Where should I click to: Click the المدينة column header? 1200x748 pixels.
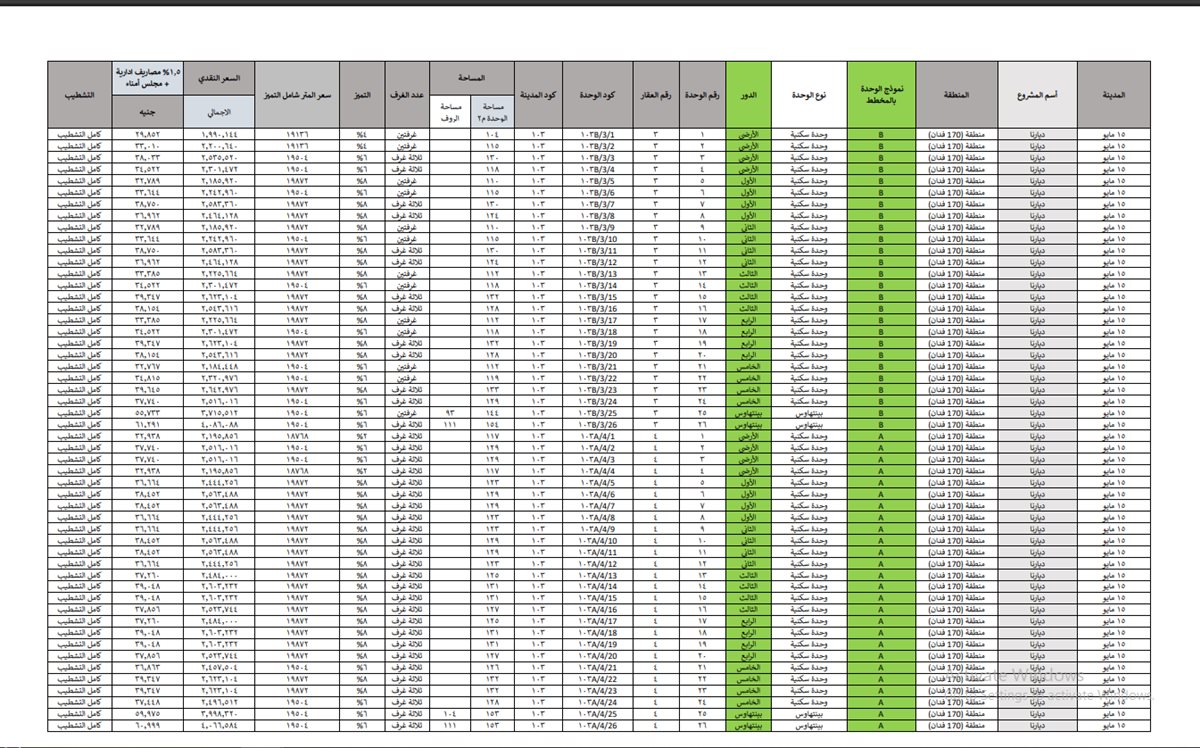[x=1115, y=94]
